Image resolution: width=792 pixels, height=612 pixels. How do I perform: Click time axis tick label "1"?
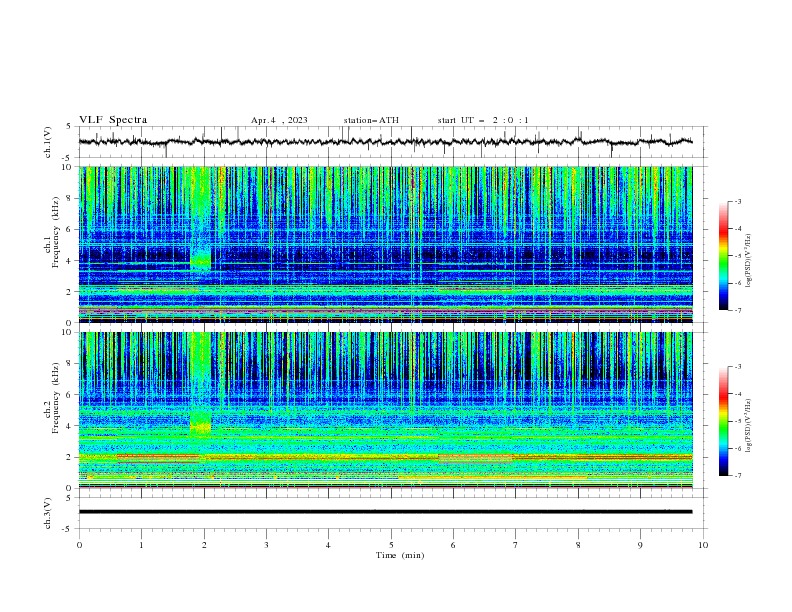click(141, 545)
